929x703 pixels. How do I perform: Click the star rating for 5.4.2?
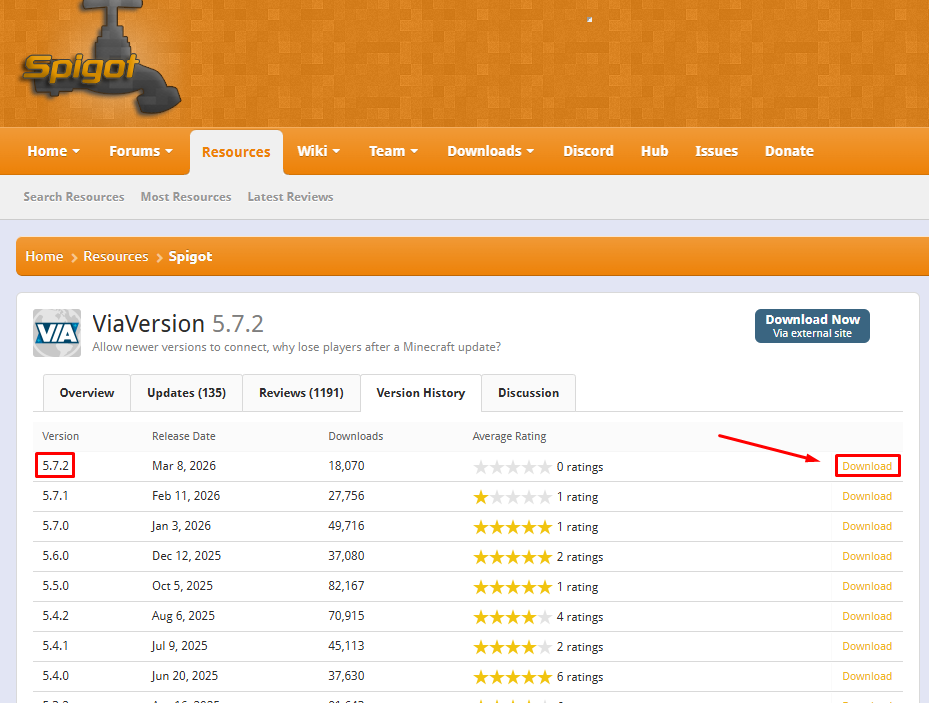[x=512, y=617]
